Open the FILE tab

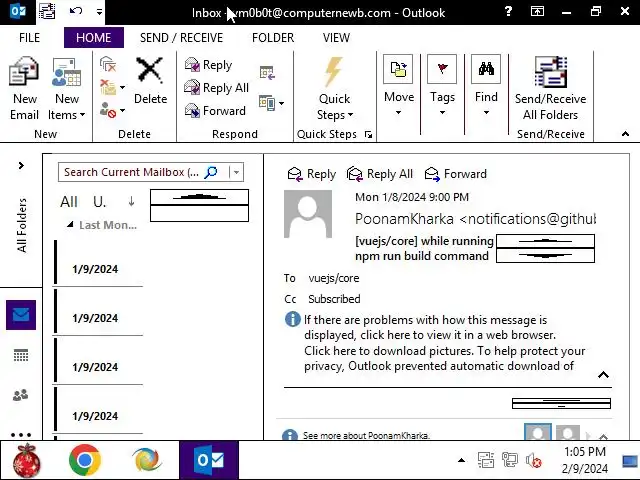29,38
